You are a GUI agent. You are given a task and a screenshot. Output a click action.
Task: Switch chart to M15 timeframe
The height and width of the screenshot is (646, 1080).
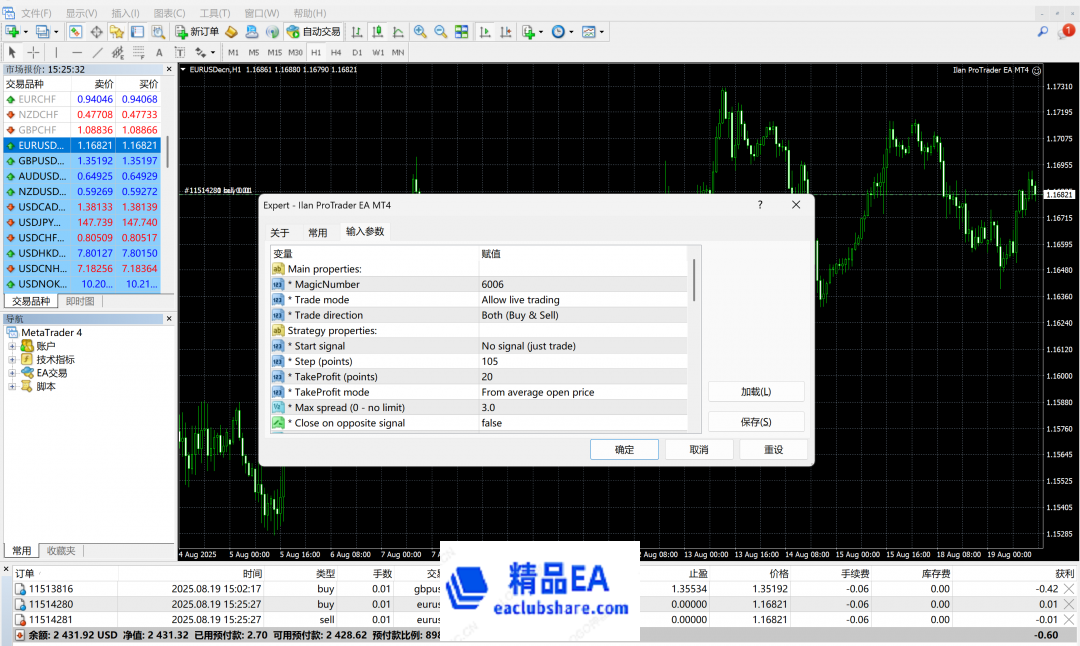click(274, 52)
